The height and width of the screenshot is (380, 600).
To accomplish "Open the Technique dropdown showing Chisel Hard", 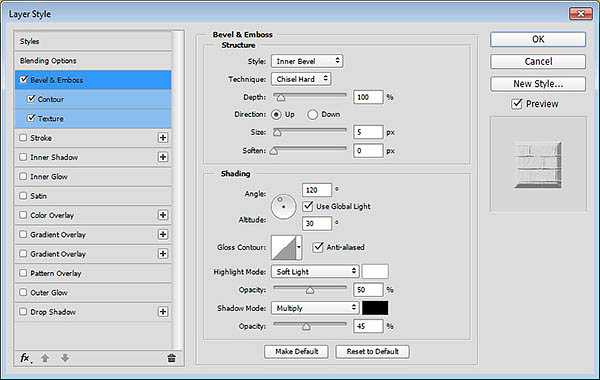I will (x=301, y=79).
